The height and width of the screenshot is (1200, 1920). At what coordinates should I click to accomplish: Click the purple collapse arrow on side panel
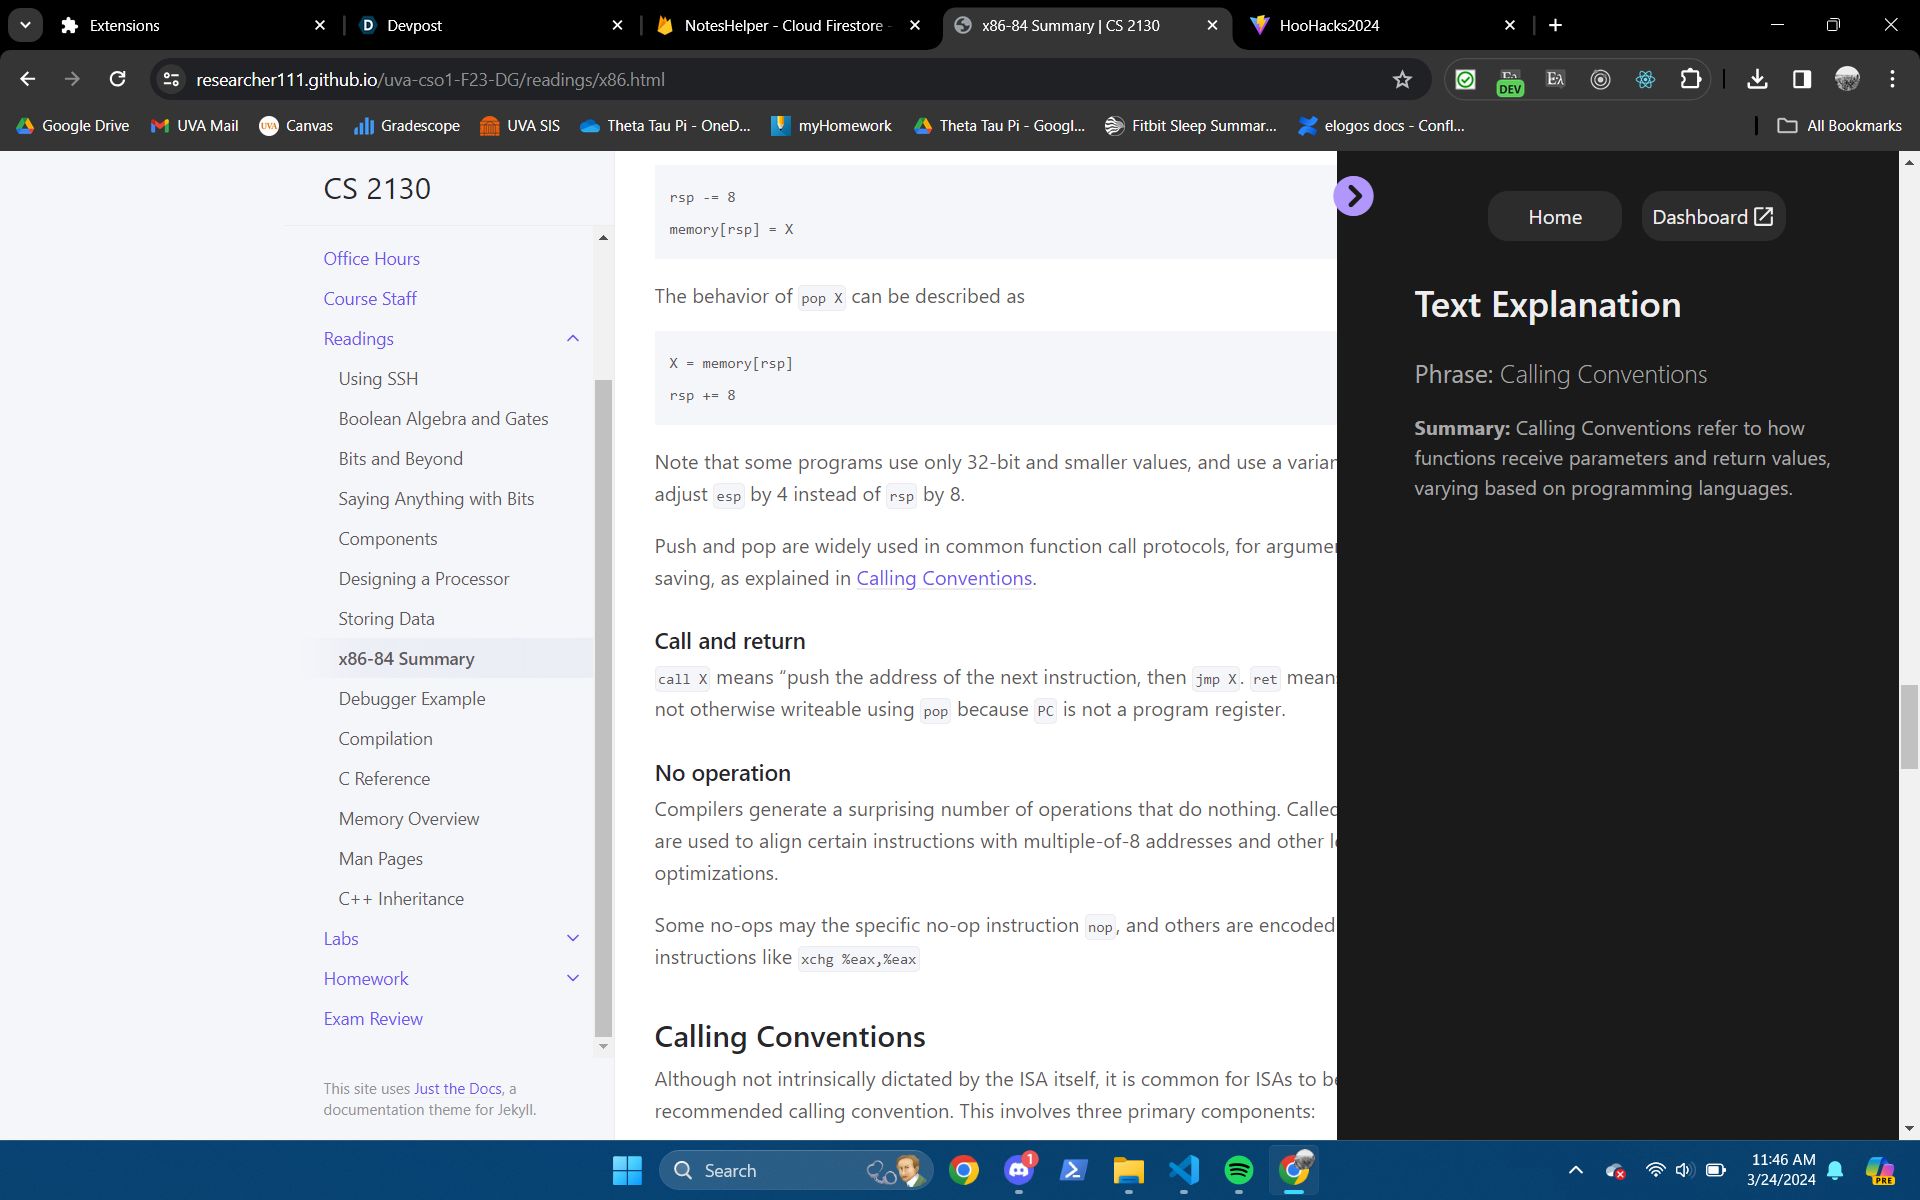point(1353,196)
